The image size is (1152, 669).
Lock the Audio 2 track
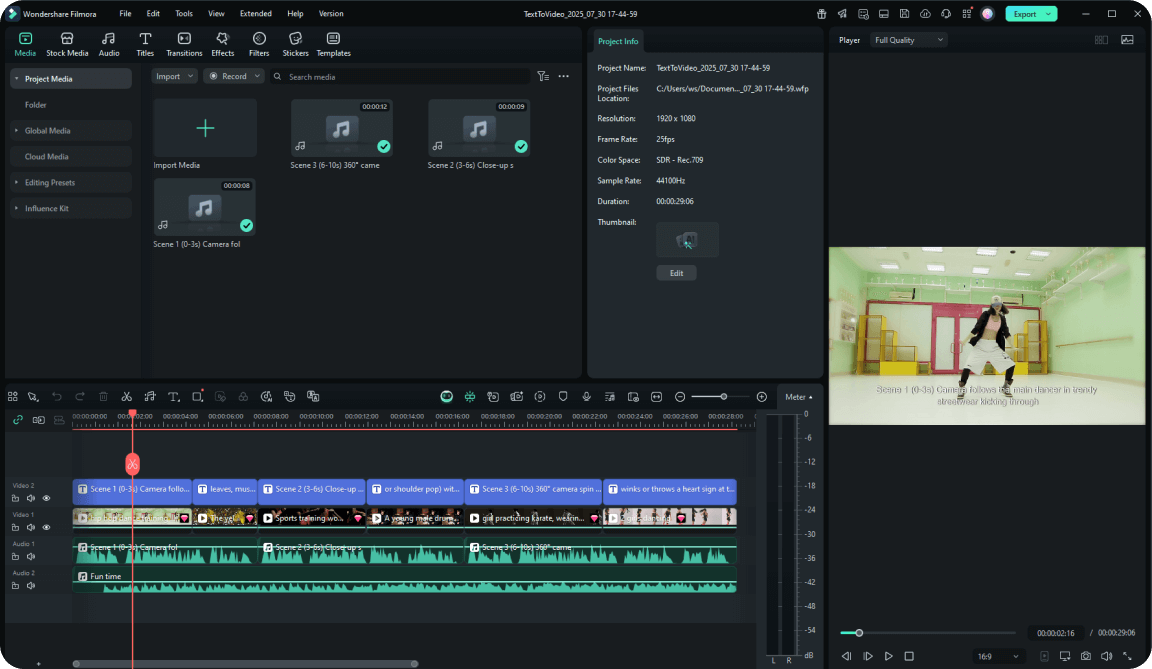pyautogui.click(x=15, y=586)
